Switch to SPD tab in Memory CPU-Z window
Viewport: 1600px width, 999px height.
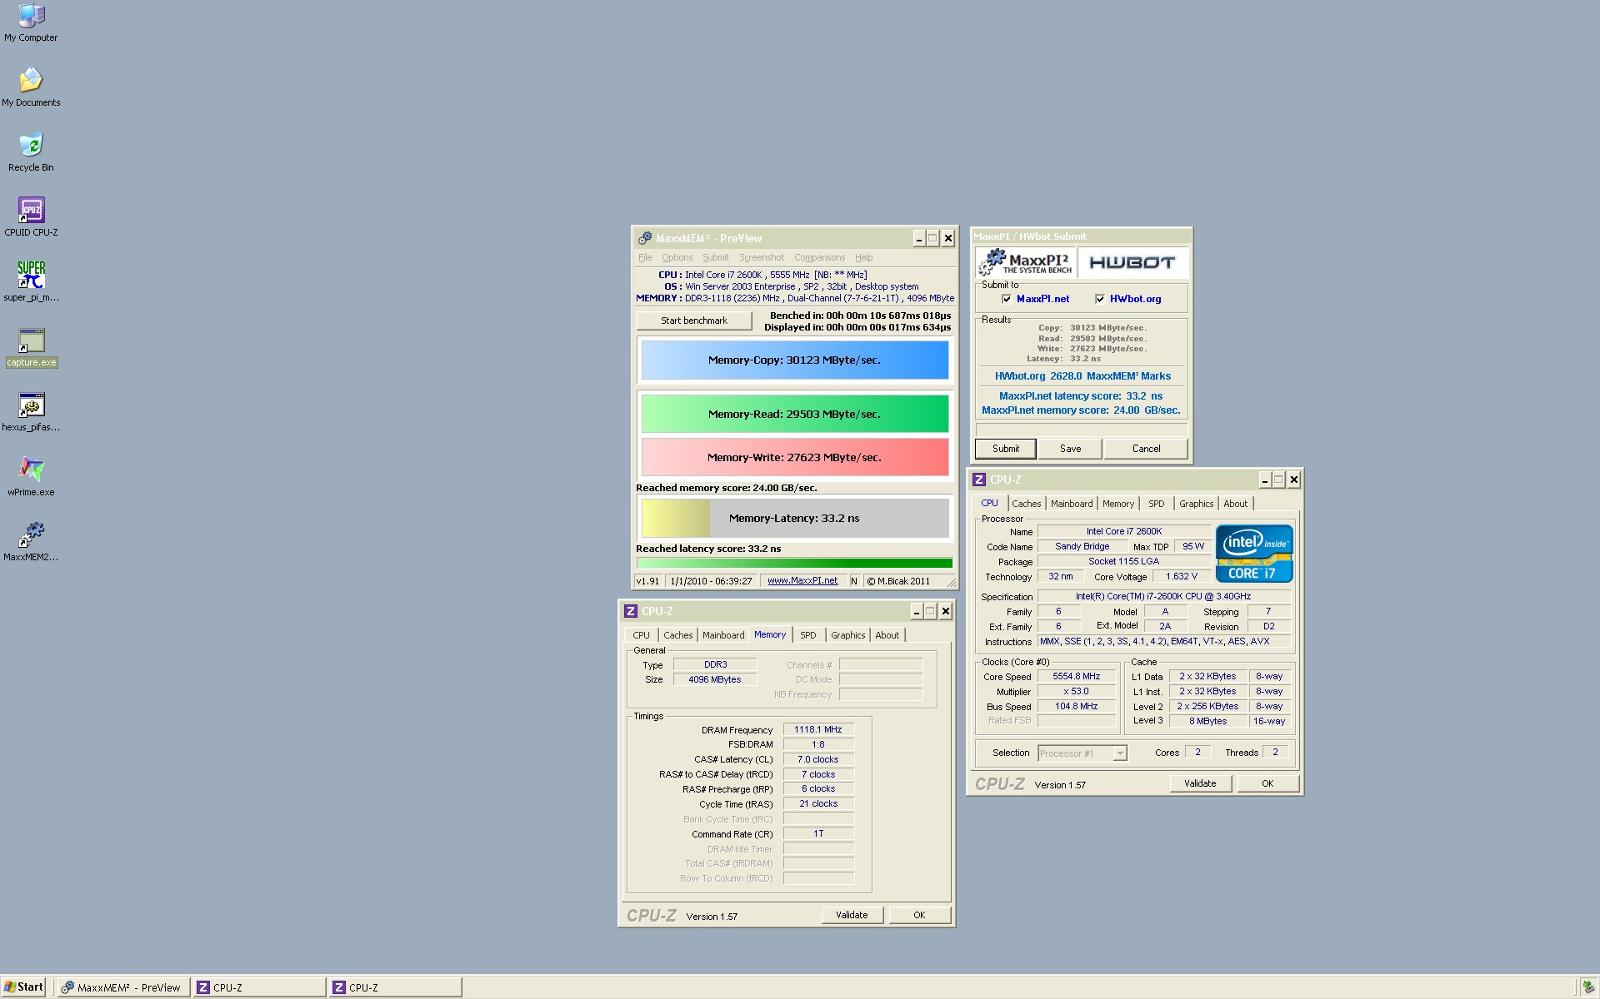[808, 636]
